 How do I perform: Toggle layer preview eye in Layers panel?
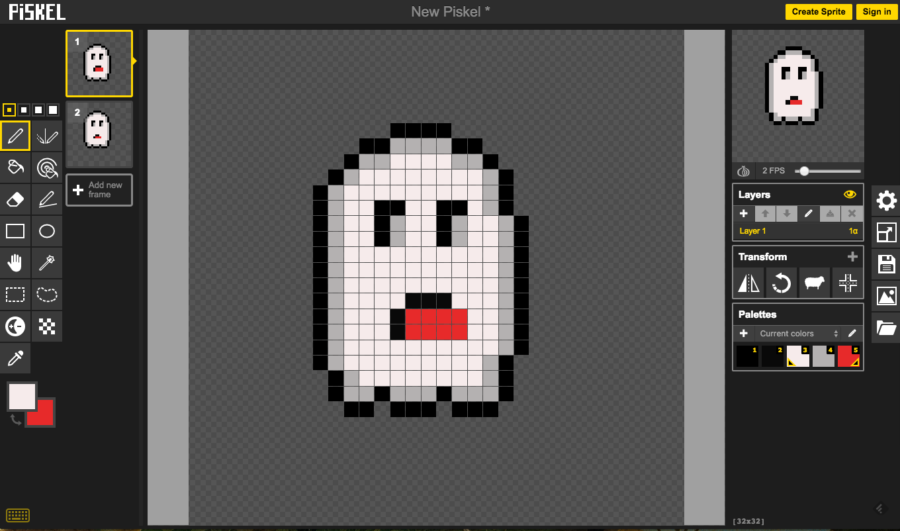click(851, 195)
